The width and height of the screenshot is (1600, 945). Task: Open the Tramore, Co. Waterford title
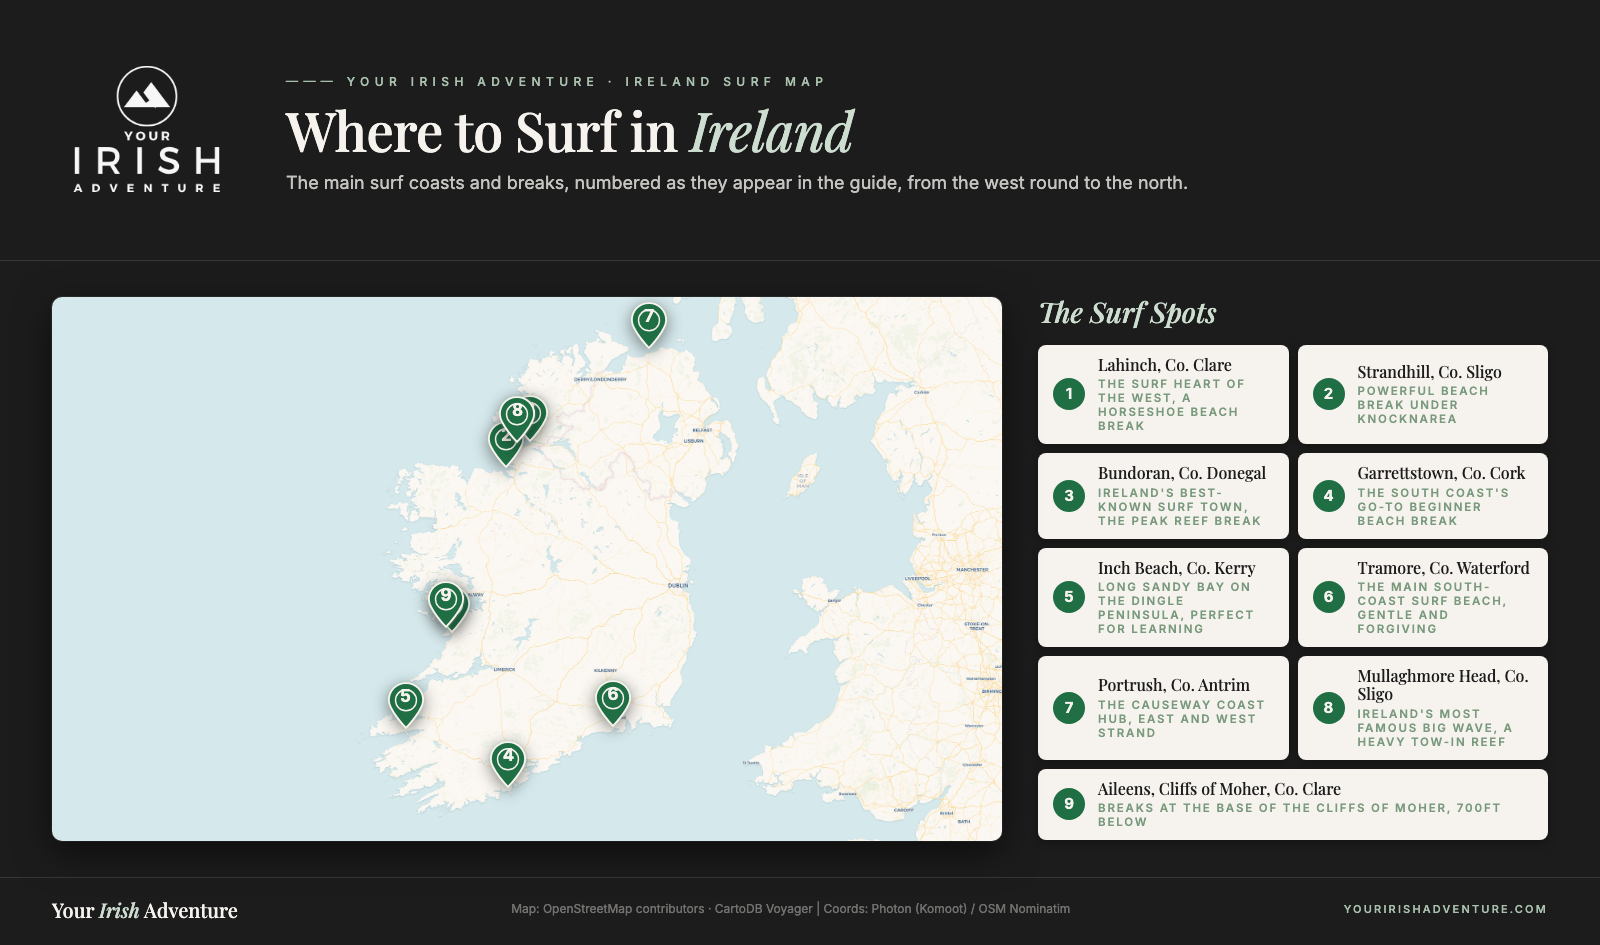(1443, 568)
